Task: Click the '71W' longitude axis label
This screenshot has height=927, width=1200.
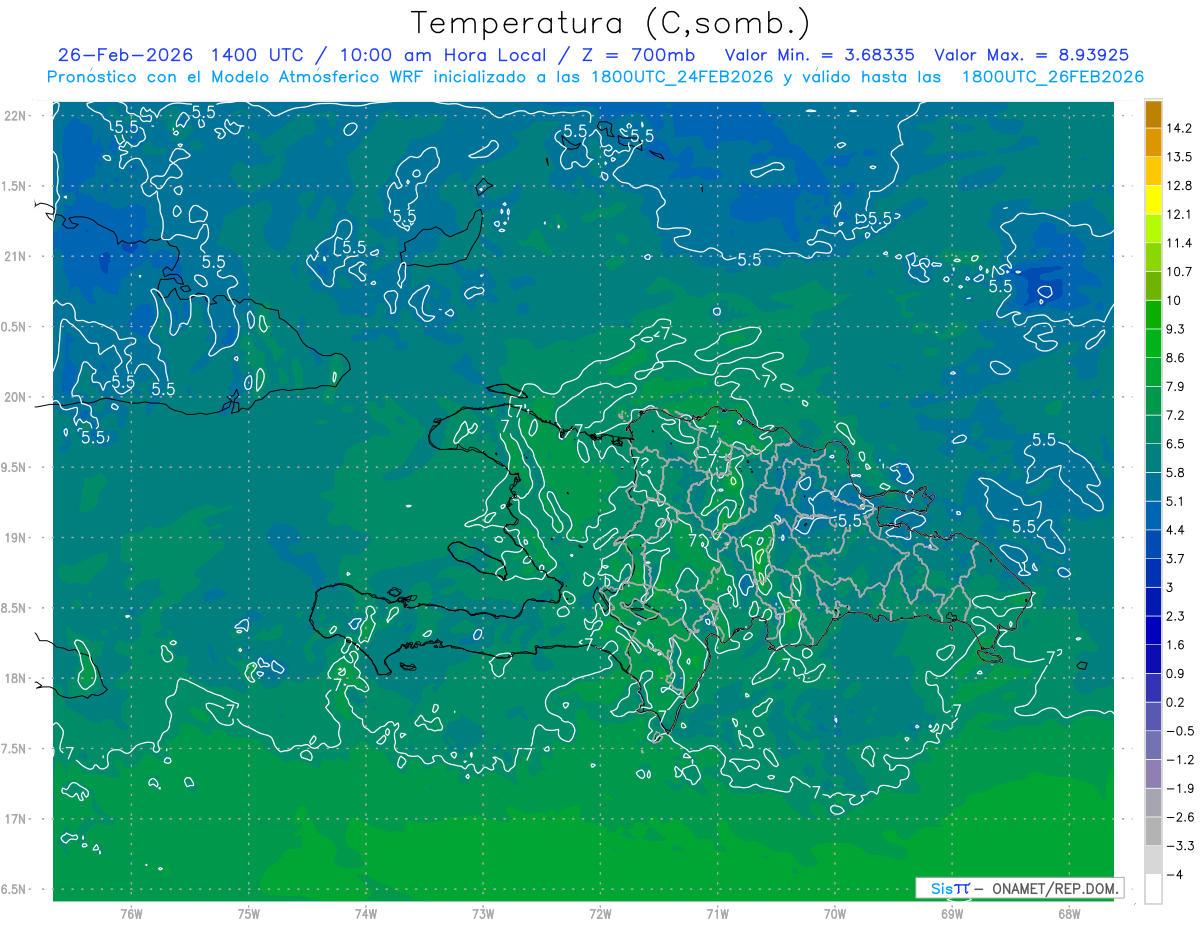Action: coord(717,913)
